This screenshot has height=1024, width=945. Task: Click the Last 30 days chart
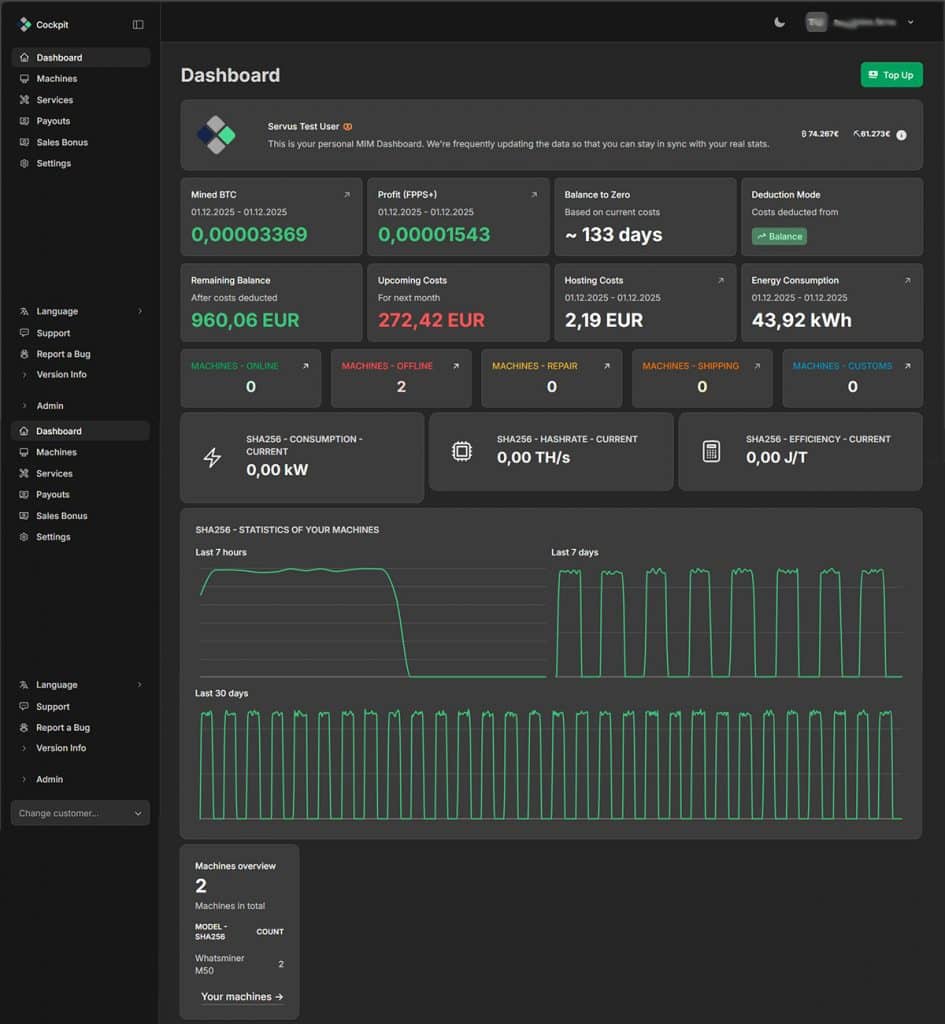[549, 764]
